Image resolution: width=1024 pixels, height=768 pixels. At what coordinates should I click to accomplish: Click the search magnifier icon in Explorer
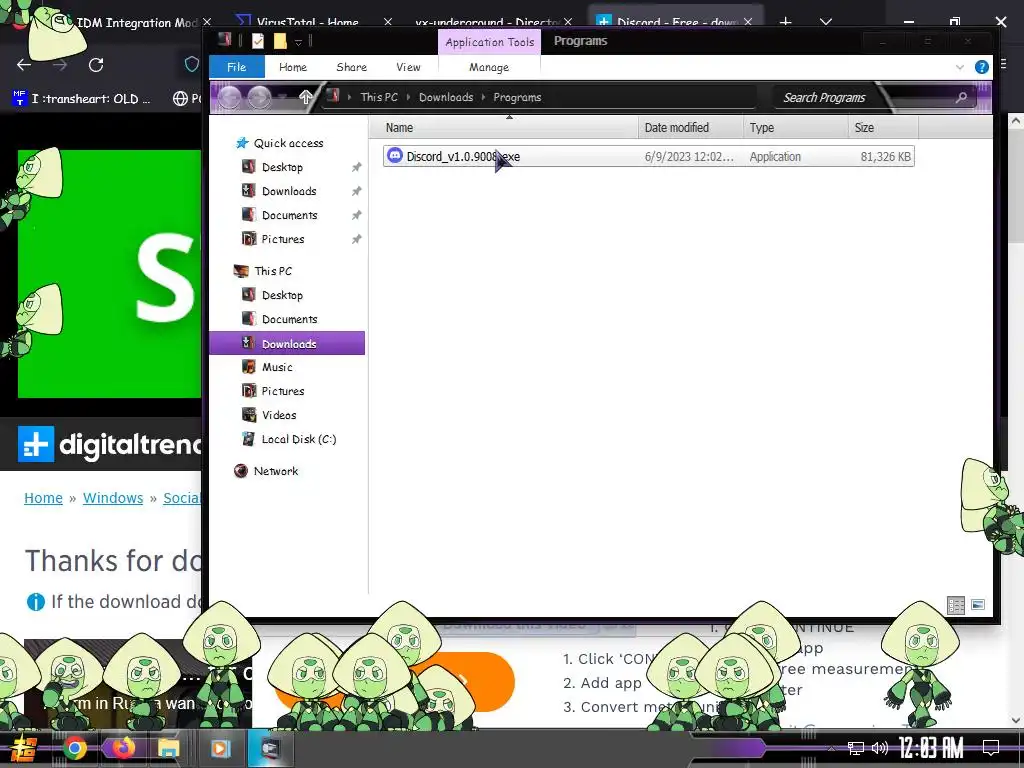961,97
